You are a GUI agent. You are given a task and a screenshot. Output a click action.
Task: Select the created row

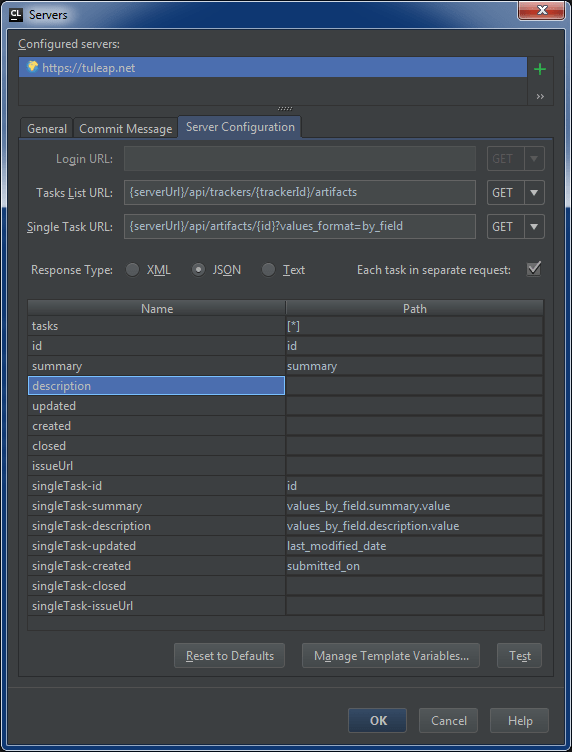coord(286,426)
